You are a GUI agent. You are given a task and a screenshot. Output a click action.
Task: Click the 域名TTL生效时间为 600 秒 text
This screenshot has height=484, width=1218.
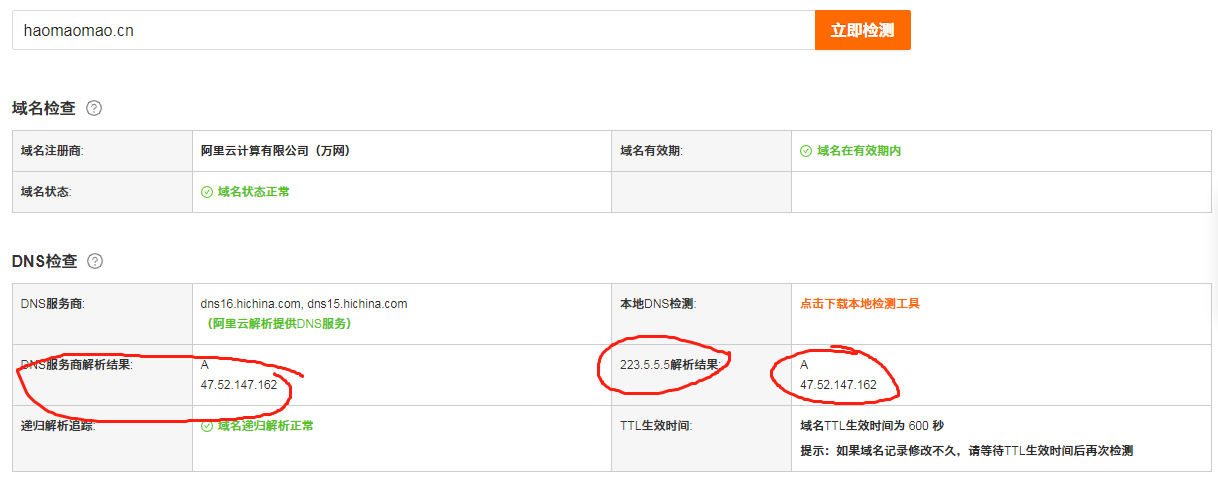tap(872, 426)
